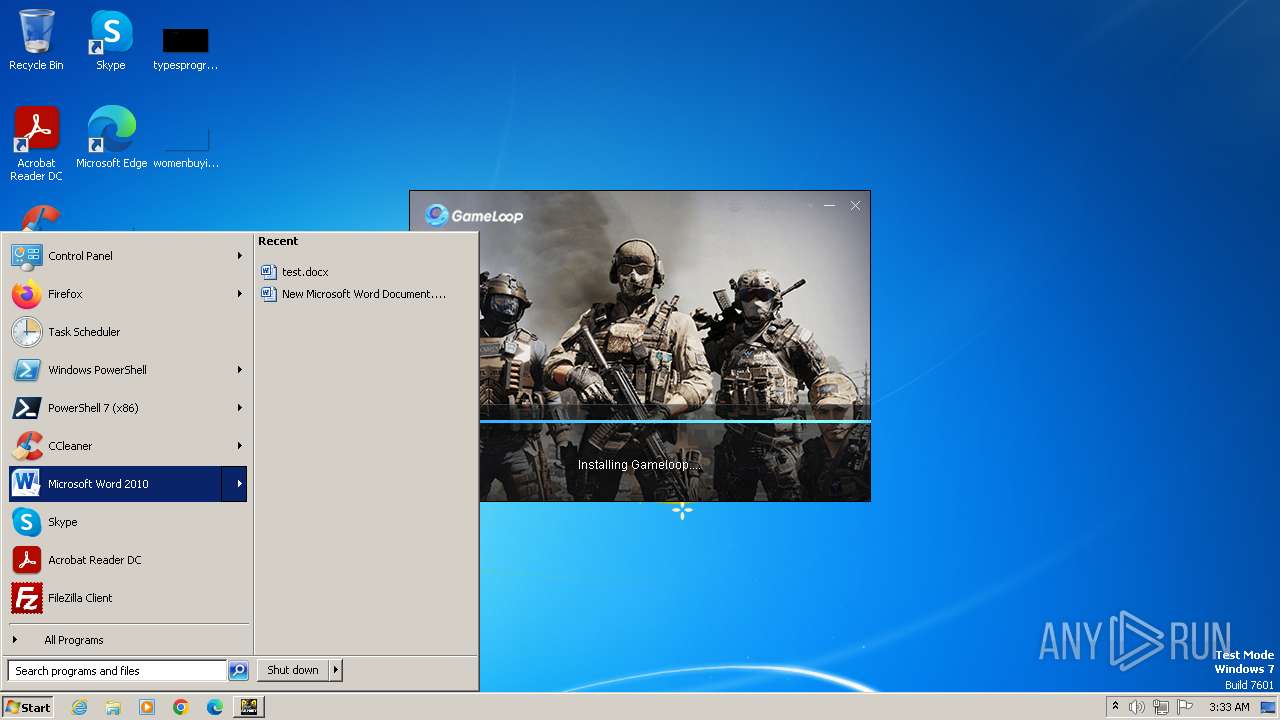Open All Programs list
The width and height of the screenshot is (1280, 720).
73,640
